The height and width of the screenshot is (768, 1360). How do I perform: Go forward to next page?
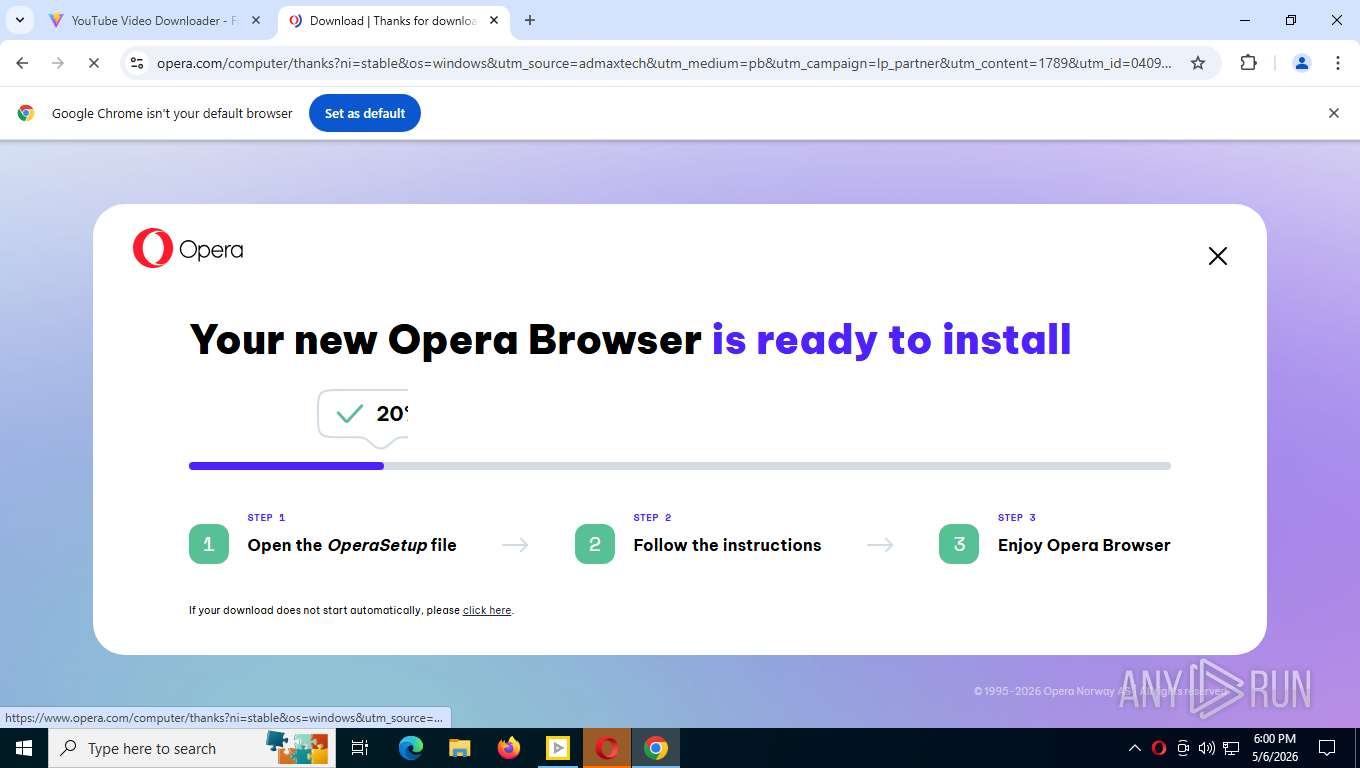[x=58, y=63]
